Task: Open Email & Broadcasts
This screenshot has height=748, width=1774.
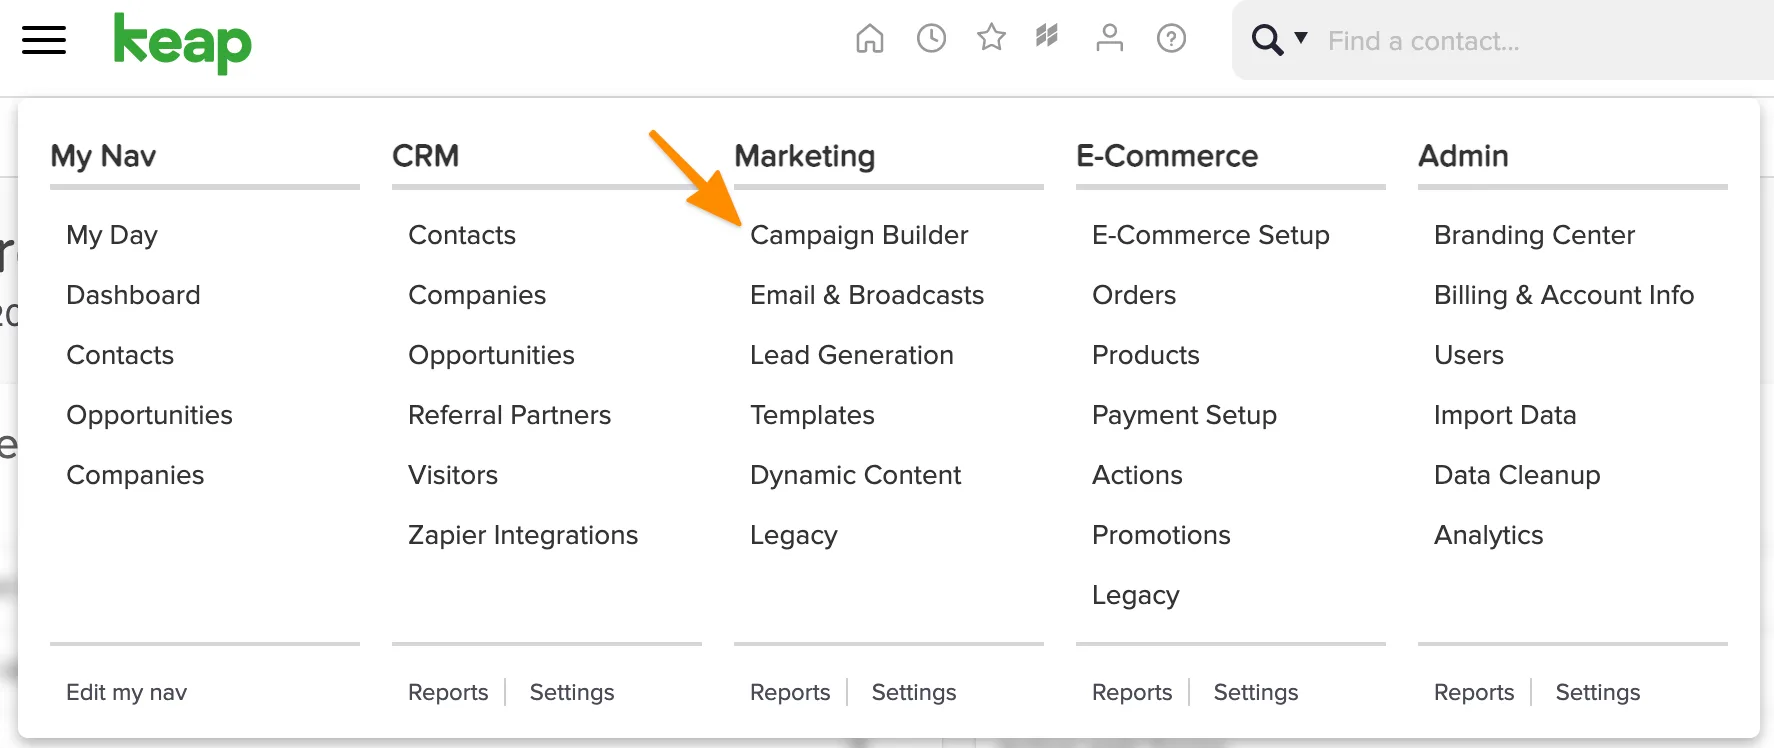Action: (867, 295)
